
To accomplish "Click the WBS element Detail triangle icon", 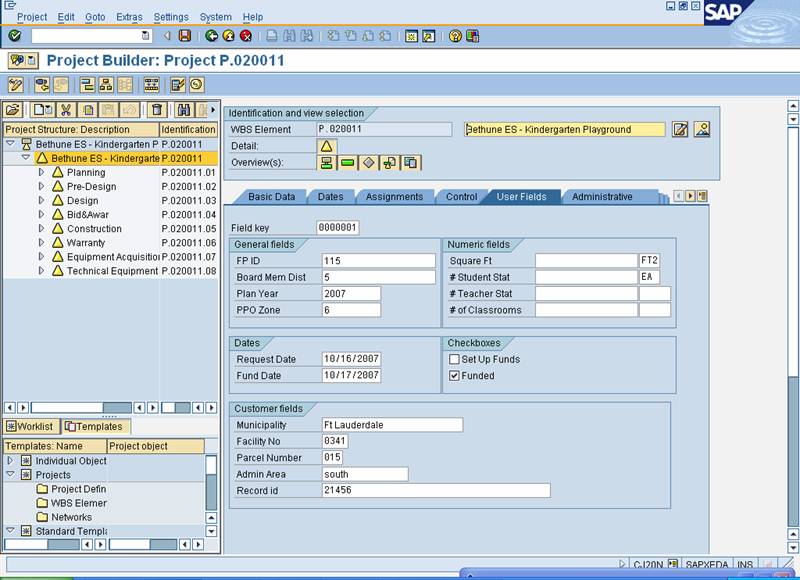I will click(x=326, y=146).
